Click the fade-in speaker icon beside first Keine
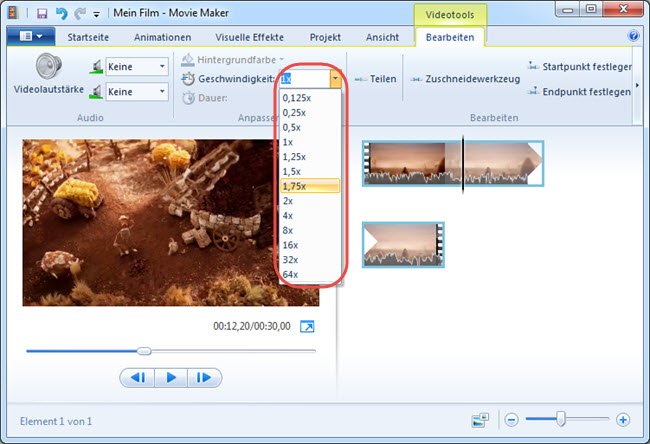650x444 pixels. tap(96, 67)
